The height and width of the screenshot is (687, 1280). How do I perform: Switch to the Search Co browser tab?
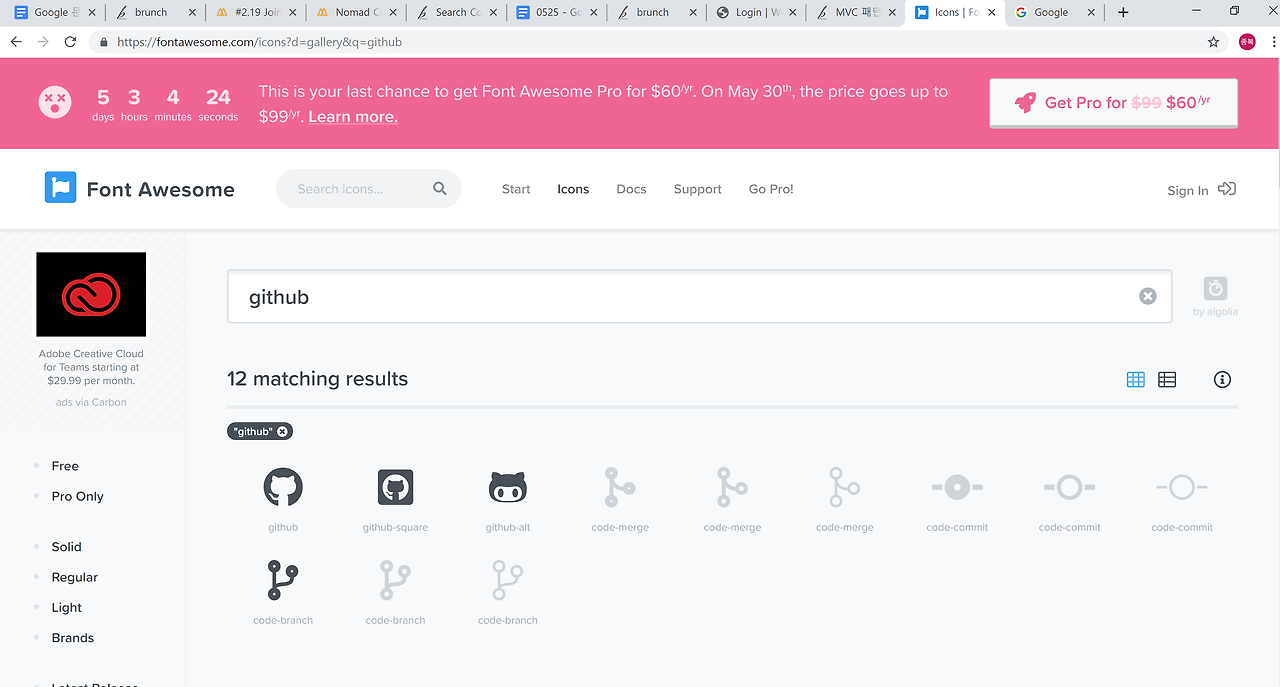[456, 12]
